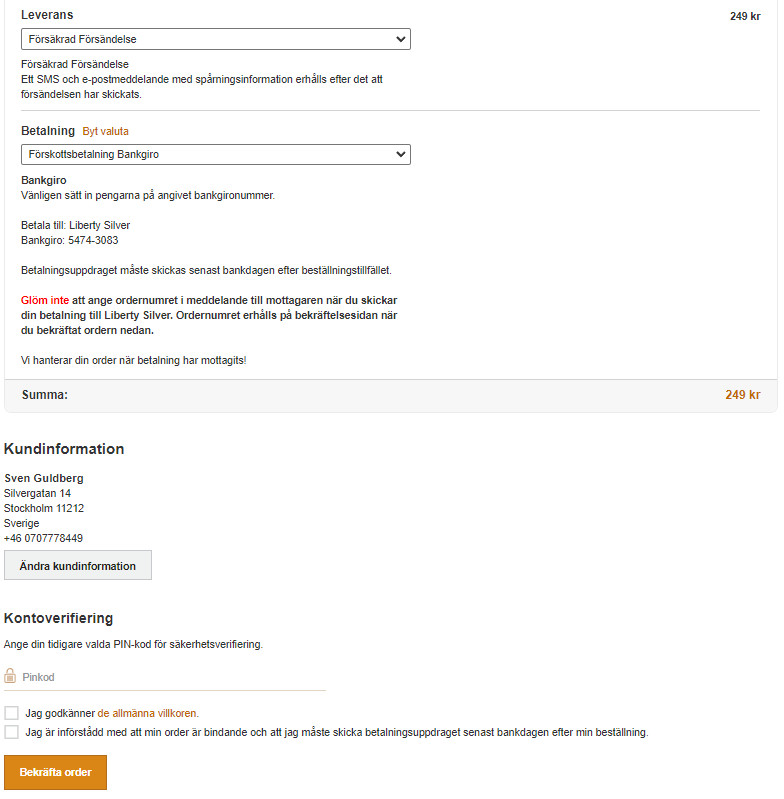Tick the checkbox accepting de allmänna villkoren
Viewport: 784px width, 799px height.
tap(11, 714)
